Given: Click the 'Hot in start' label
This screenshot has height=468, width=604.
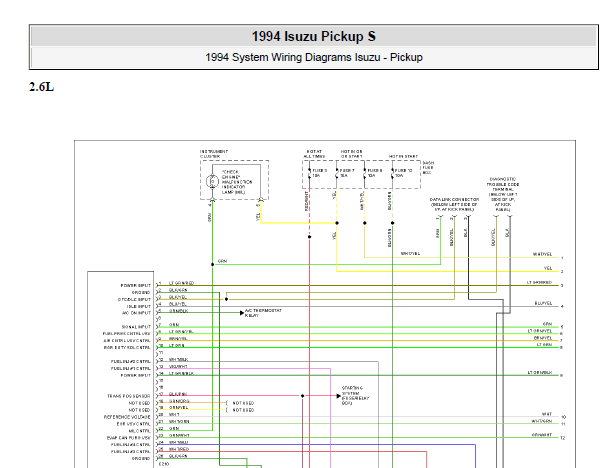Looking at the screenshot, I should coord(403,156).
